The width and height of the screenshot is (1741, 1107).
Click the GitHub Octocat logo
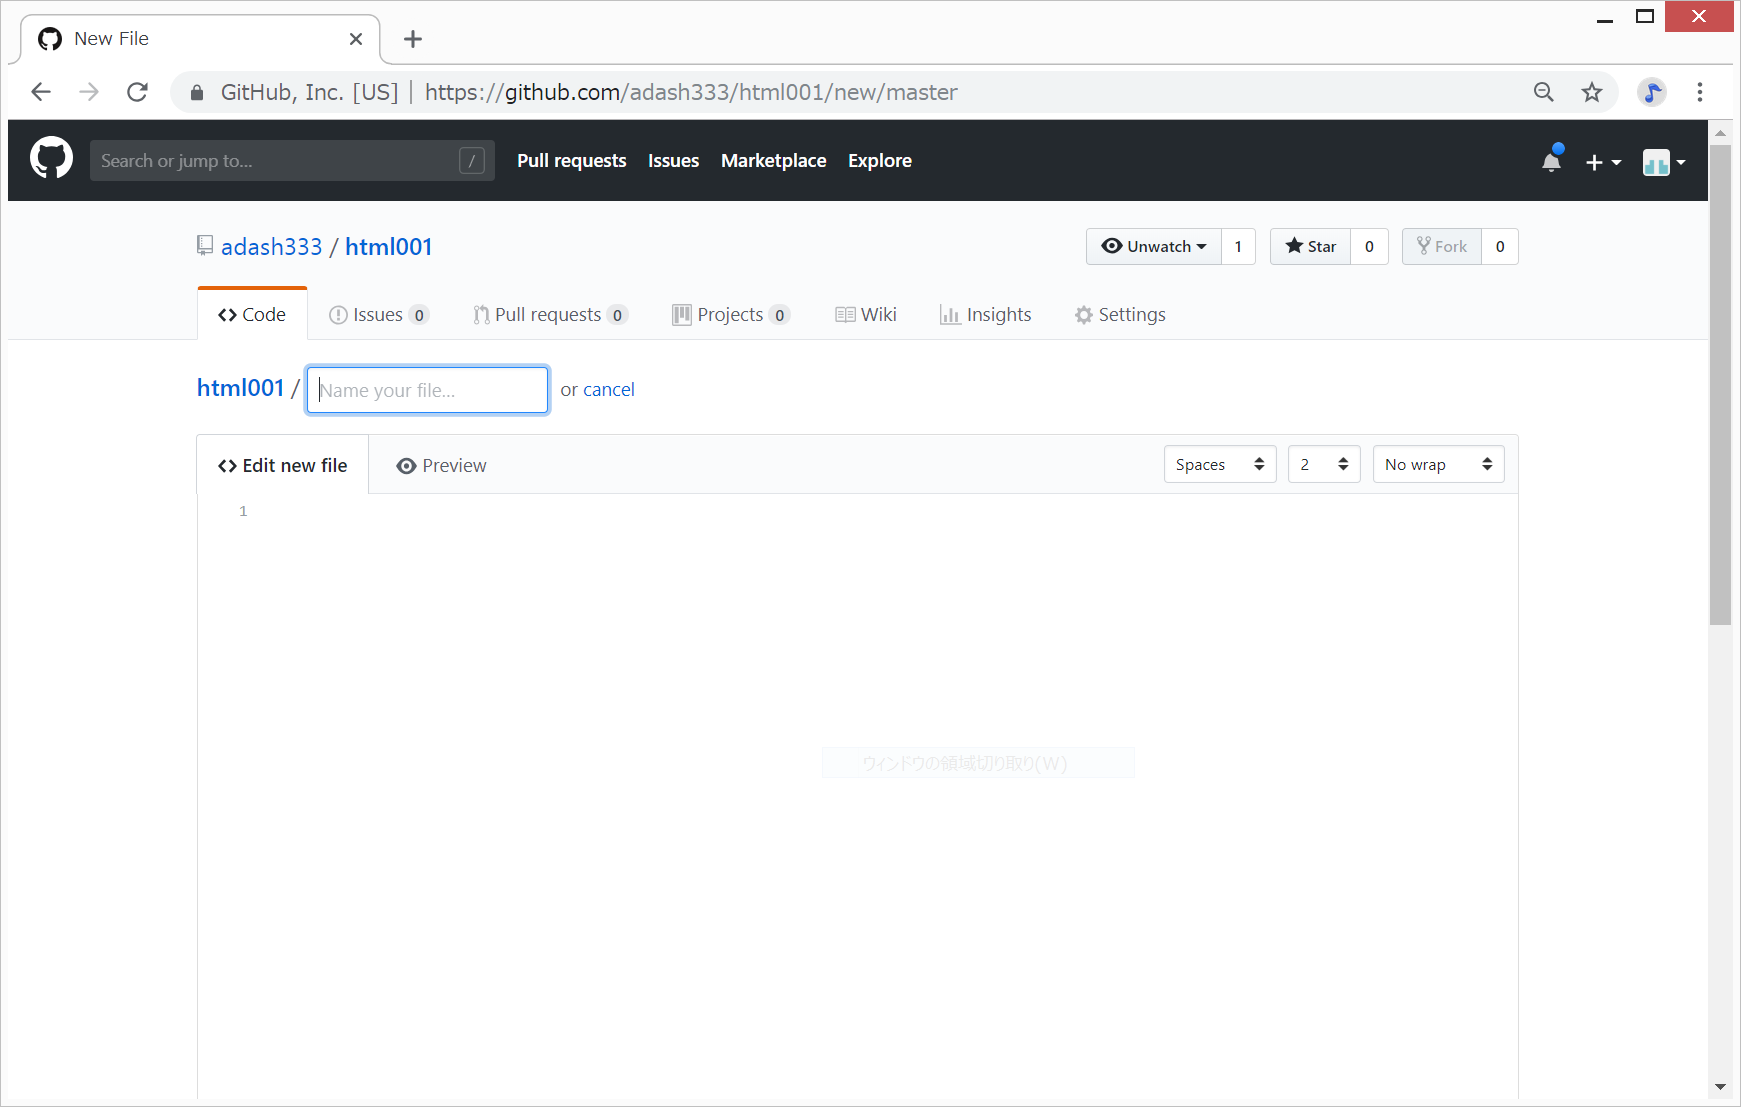(51, 159)
